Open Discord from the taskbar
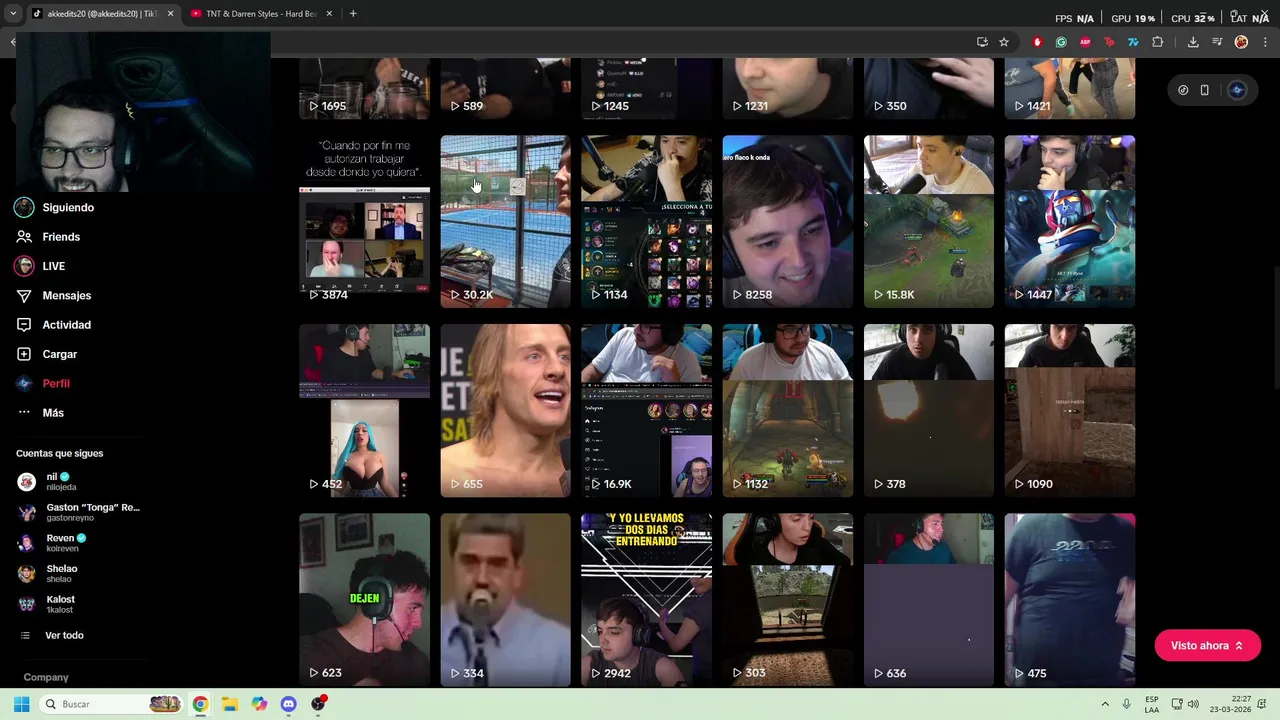Image resolution: width=1280 pixels, height=720 pixels. pyautogui.click(x=288, y=704)
